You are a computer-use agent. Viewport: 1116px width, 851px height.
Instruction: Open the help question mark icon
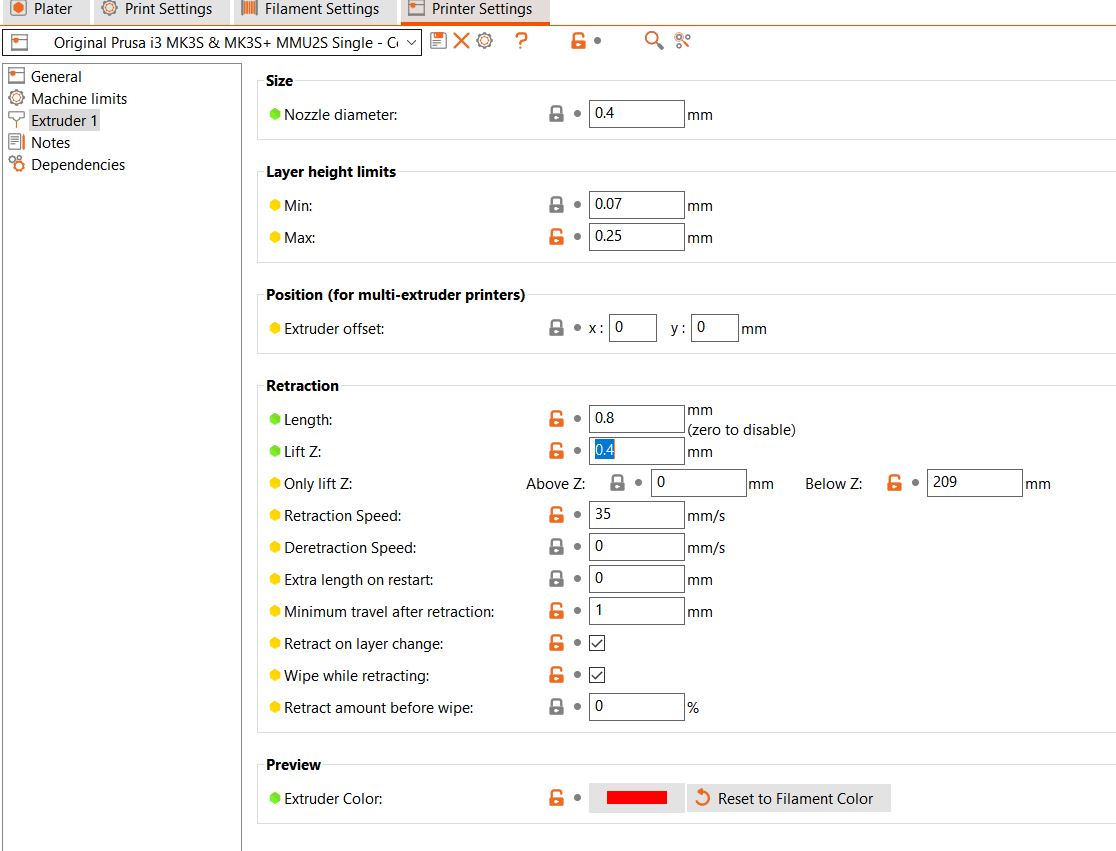pyautogui.click(x=521, y=41)
